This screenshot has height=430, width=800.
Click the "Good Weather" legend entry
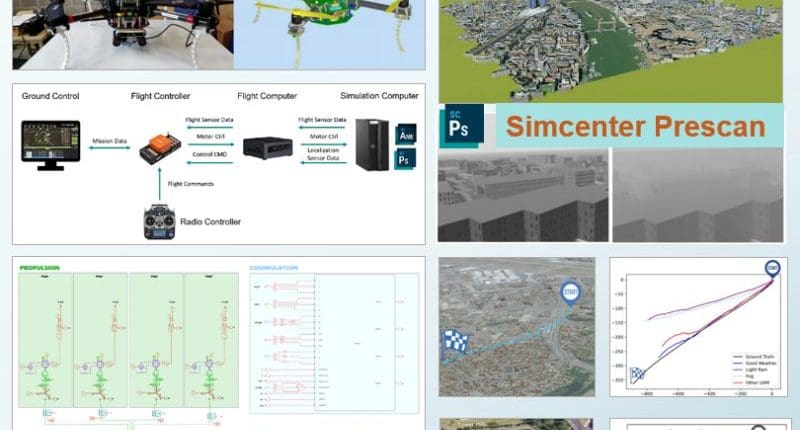tap(754, 363)
